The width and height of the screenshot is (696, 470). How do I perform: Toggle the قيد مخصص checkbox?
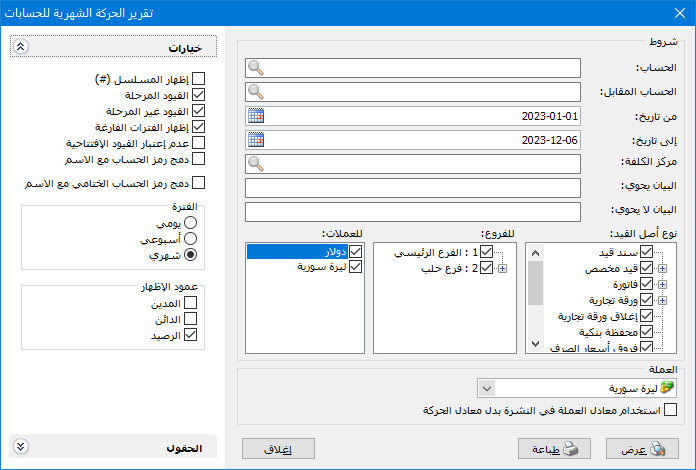646,268
